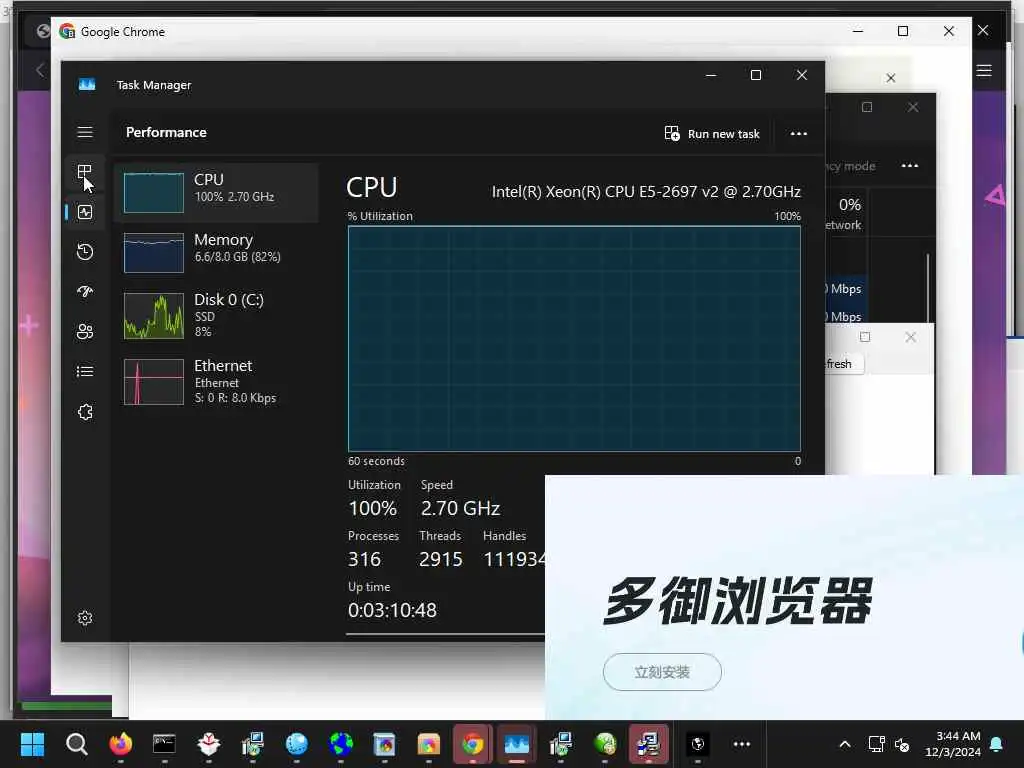Open the muted volume tray icon
The width and height of the screenshot is (1024, 768).
(x=902, y=744)
